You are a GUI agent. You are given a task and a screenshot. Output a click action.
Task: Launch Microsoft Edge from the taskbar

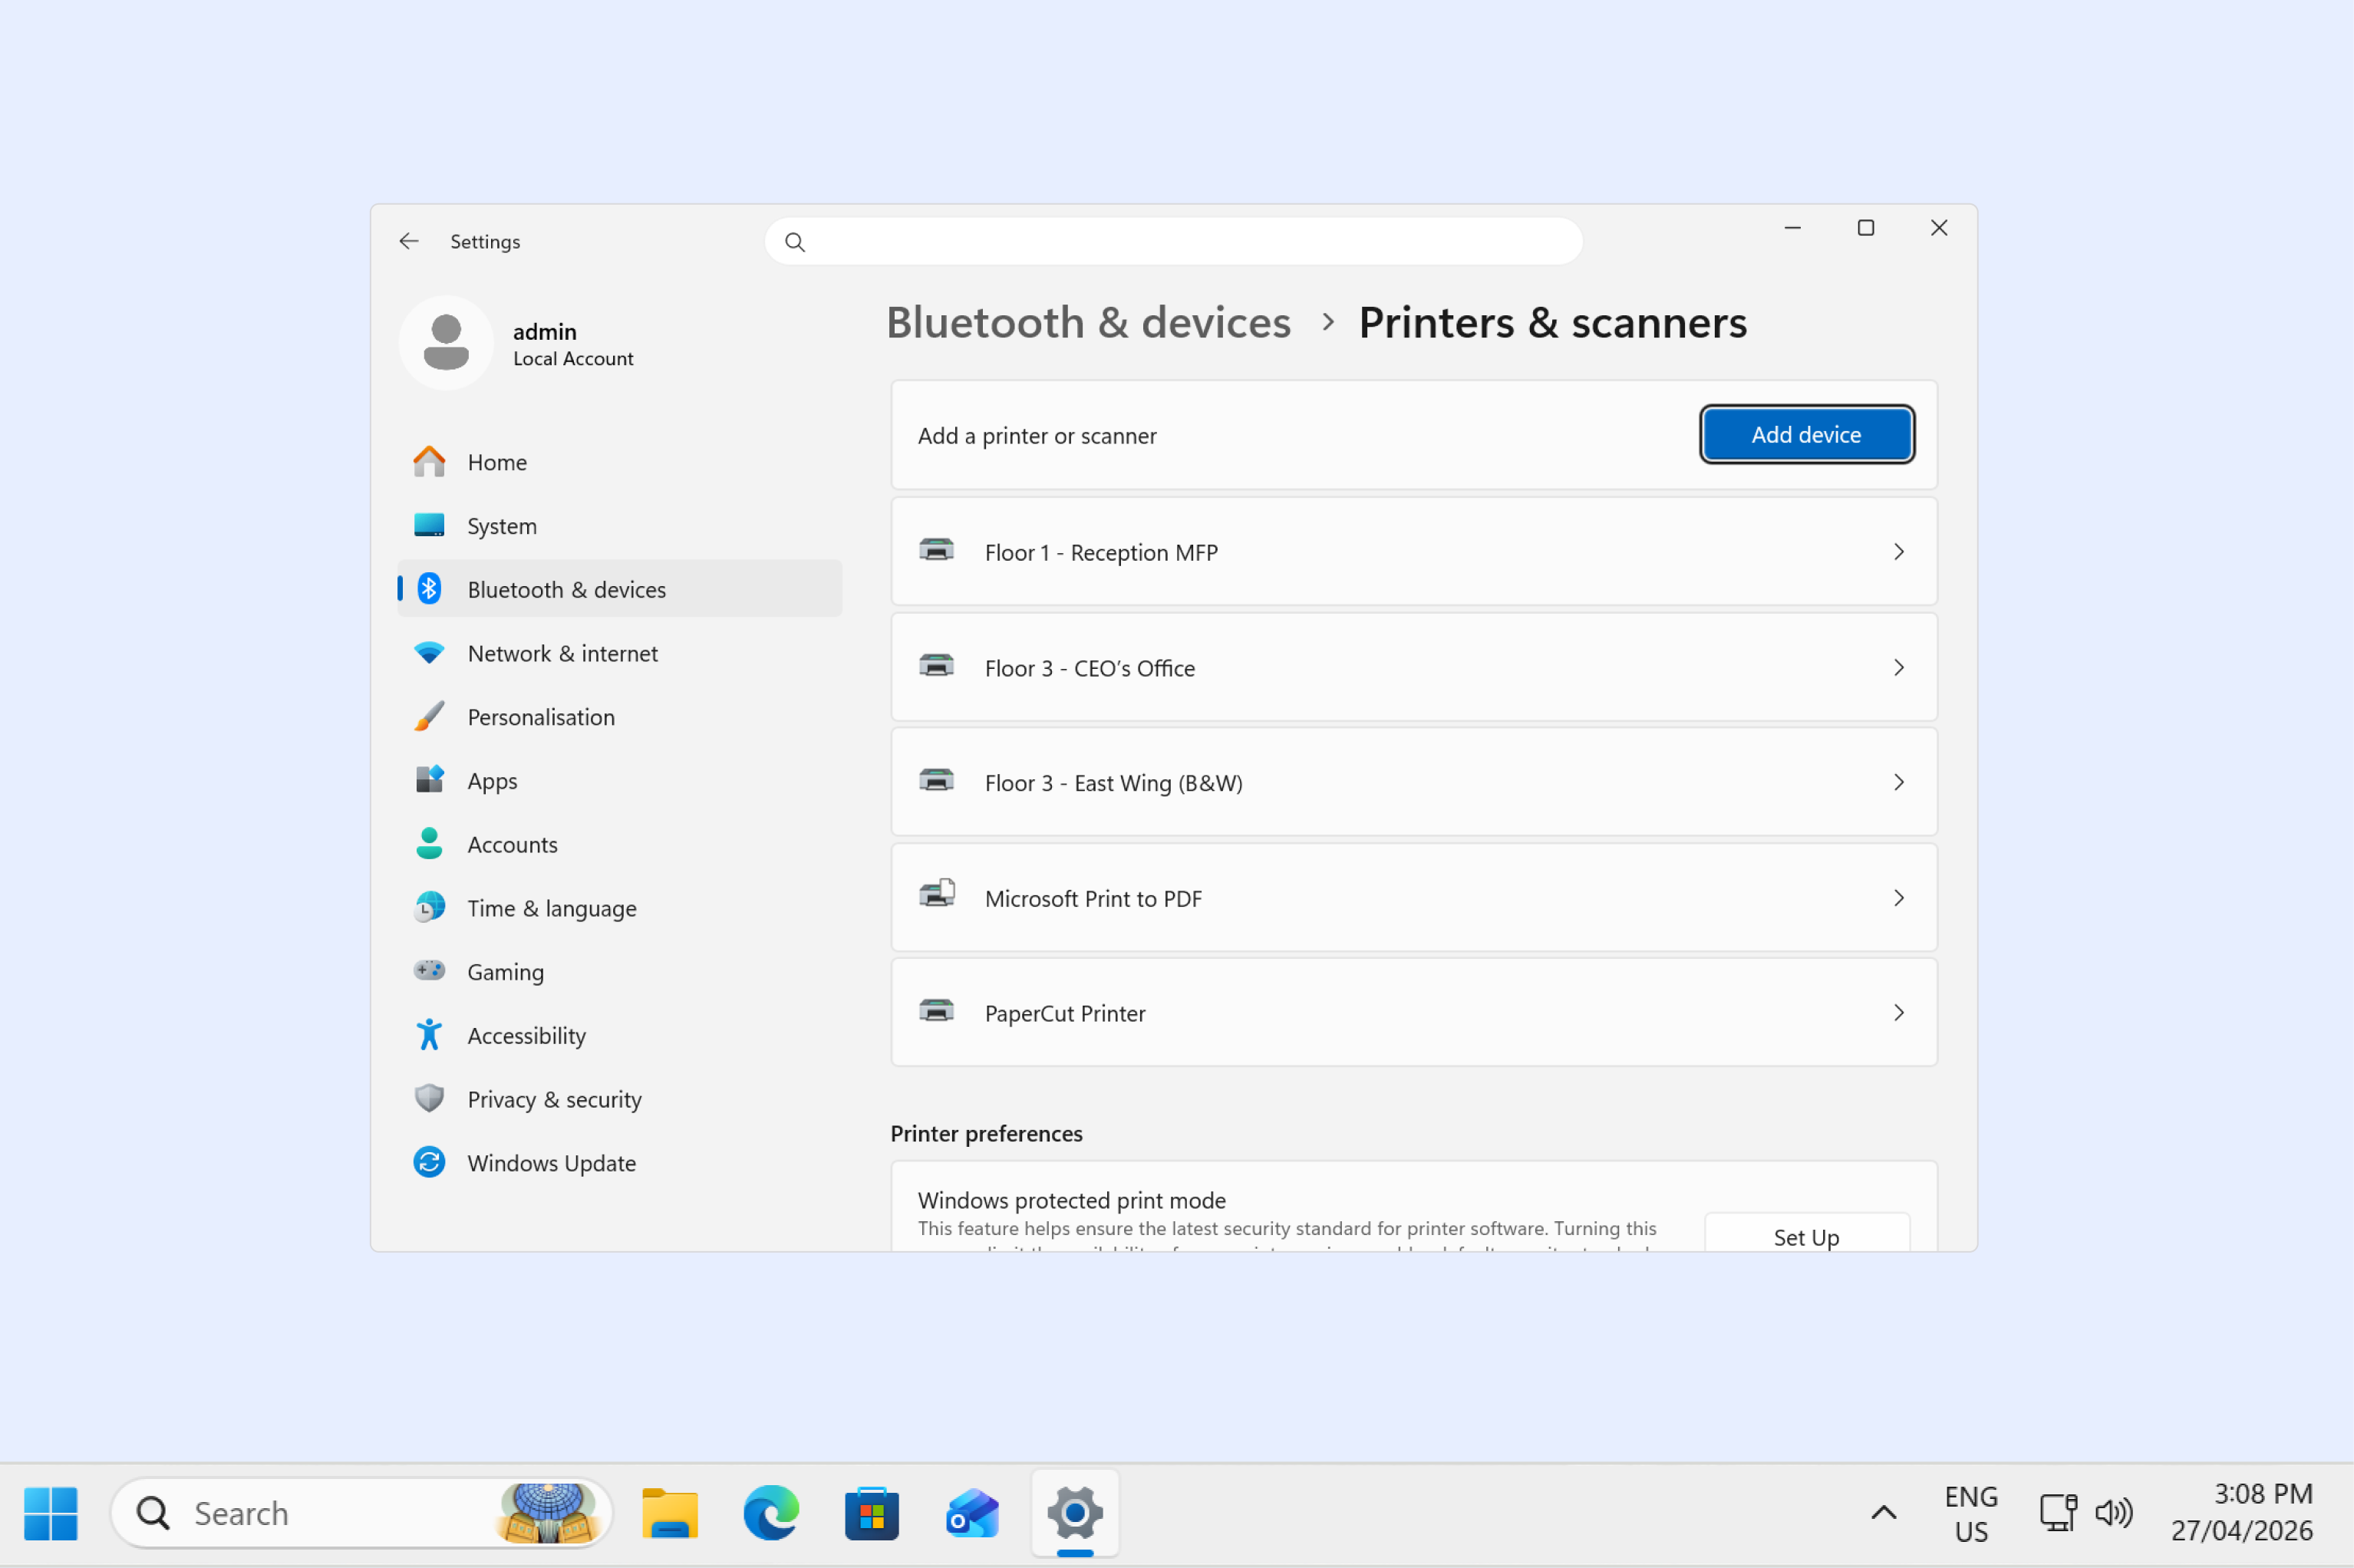771,1513
